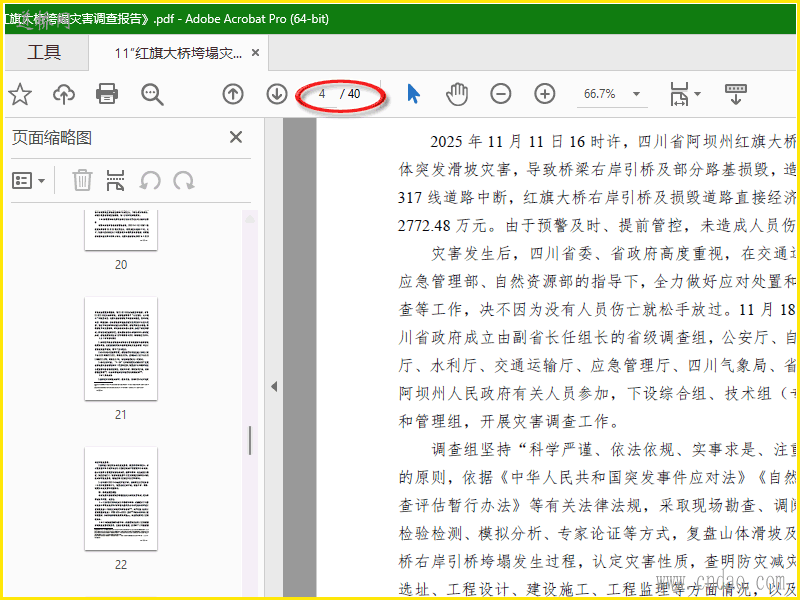Activate the hand pan tool
This screenshot has width=800, height=600.
tap(457, 94)
